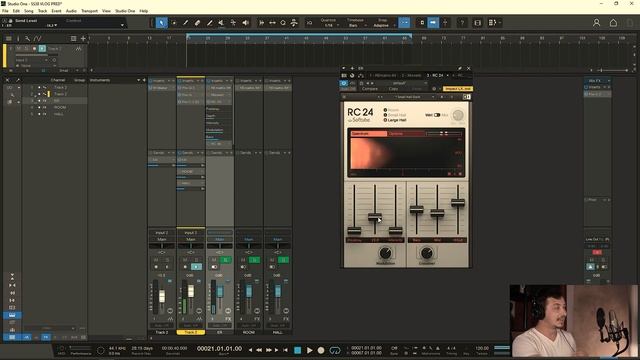Open the Event menu

point(56,11)
